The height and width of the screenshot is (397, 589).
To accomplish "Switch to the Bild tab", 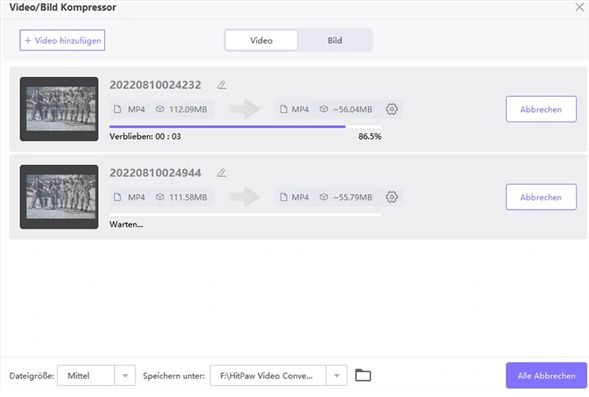I will click(335, 41).
